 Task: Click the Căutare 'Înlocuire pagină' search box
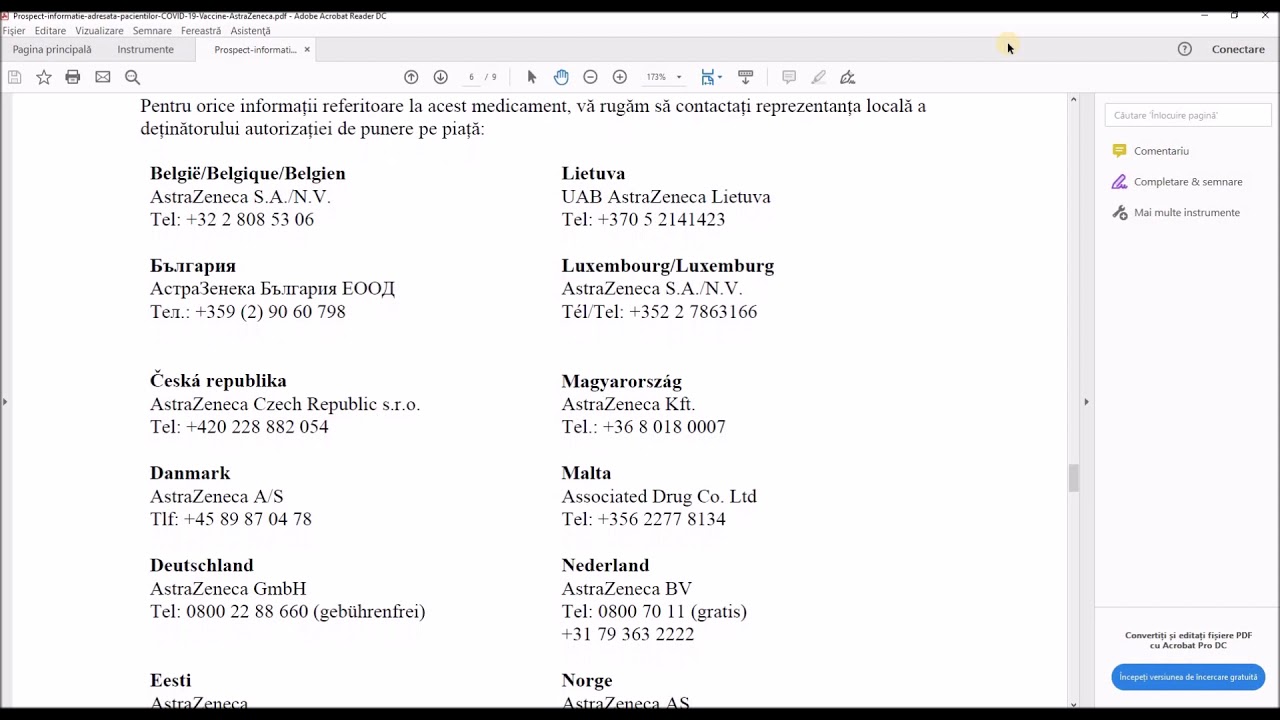tap(1187, 115)
